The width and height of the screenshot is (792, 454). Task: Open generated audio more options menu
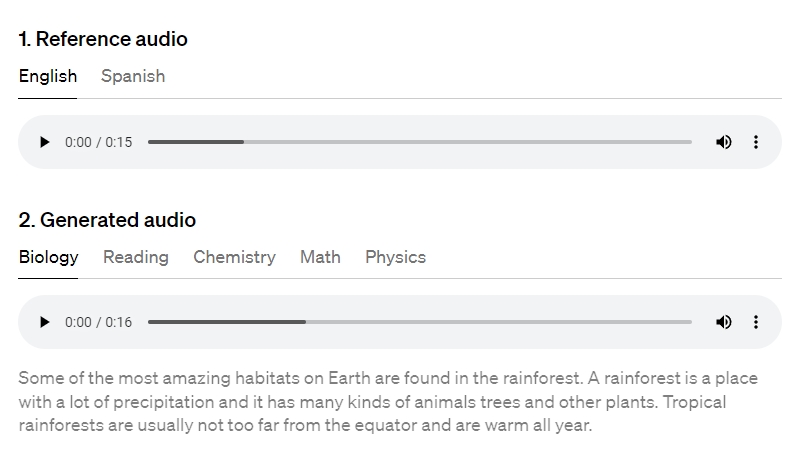(x=756, y=322)
